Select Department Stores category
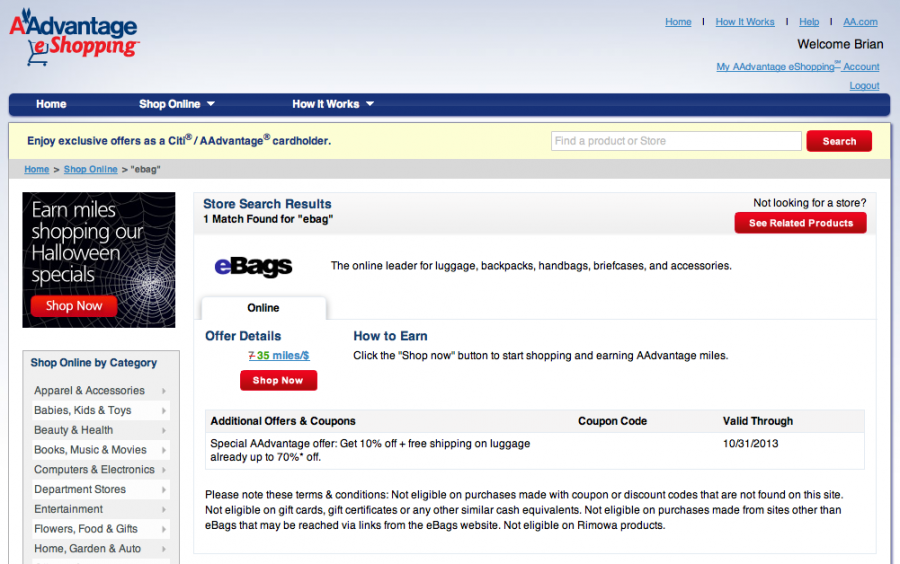 (80, 490)
